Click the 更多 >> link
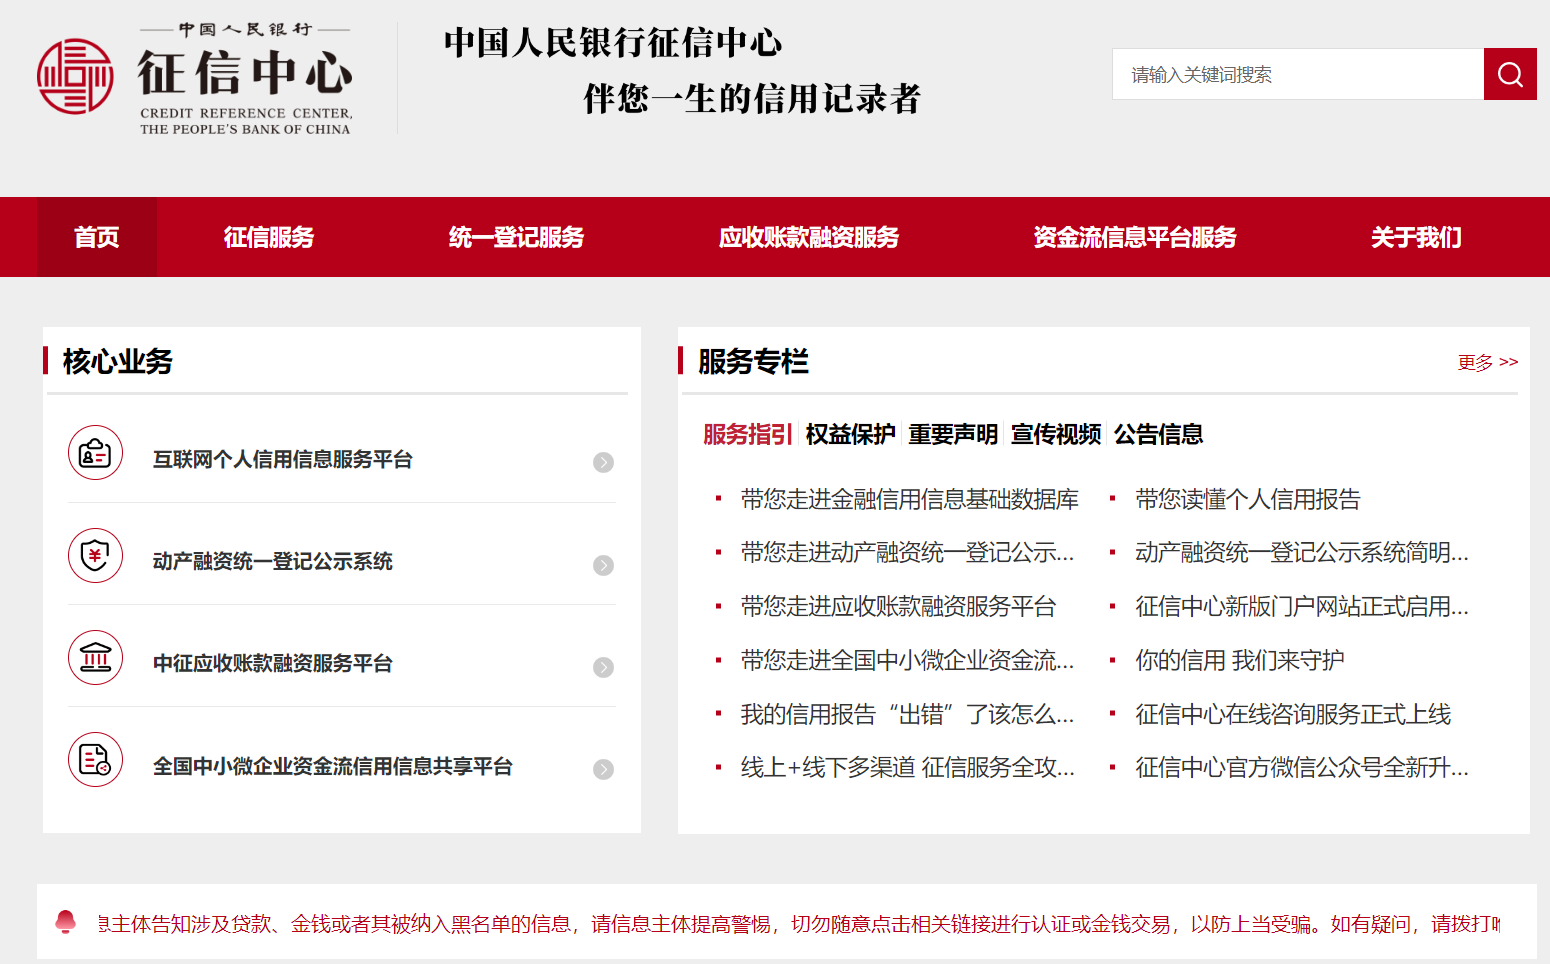 [1487, 362]
